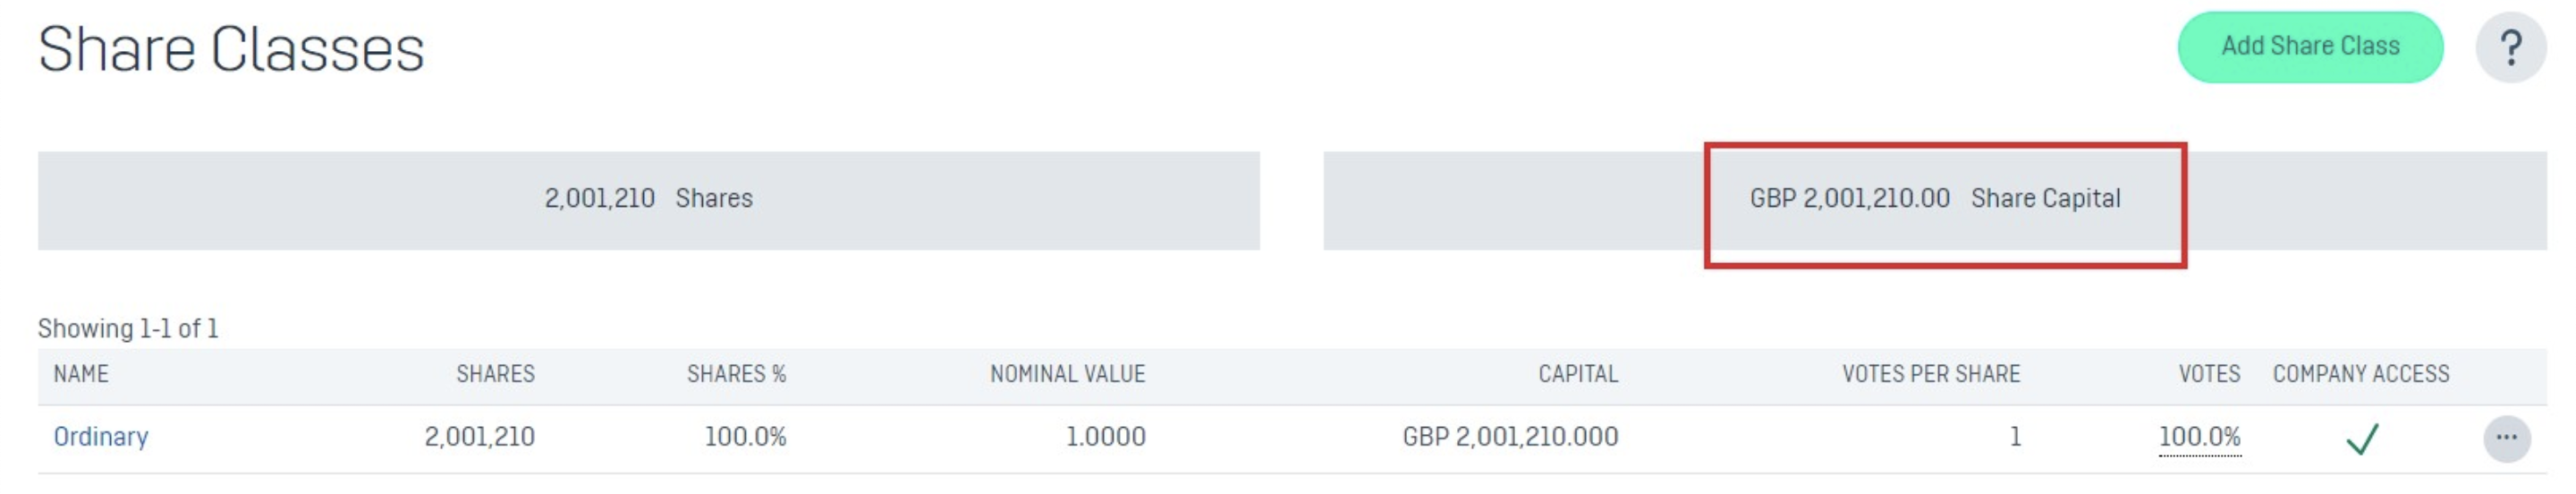This screenshot has width=2576, height=494.
Task: Click the Showing 1-1 of 1 text
Action: click(128, 328)
